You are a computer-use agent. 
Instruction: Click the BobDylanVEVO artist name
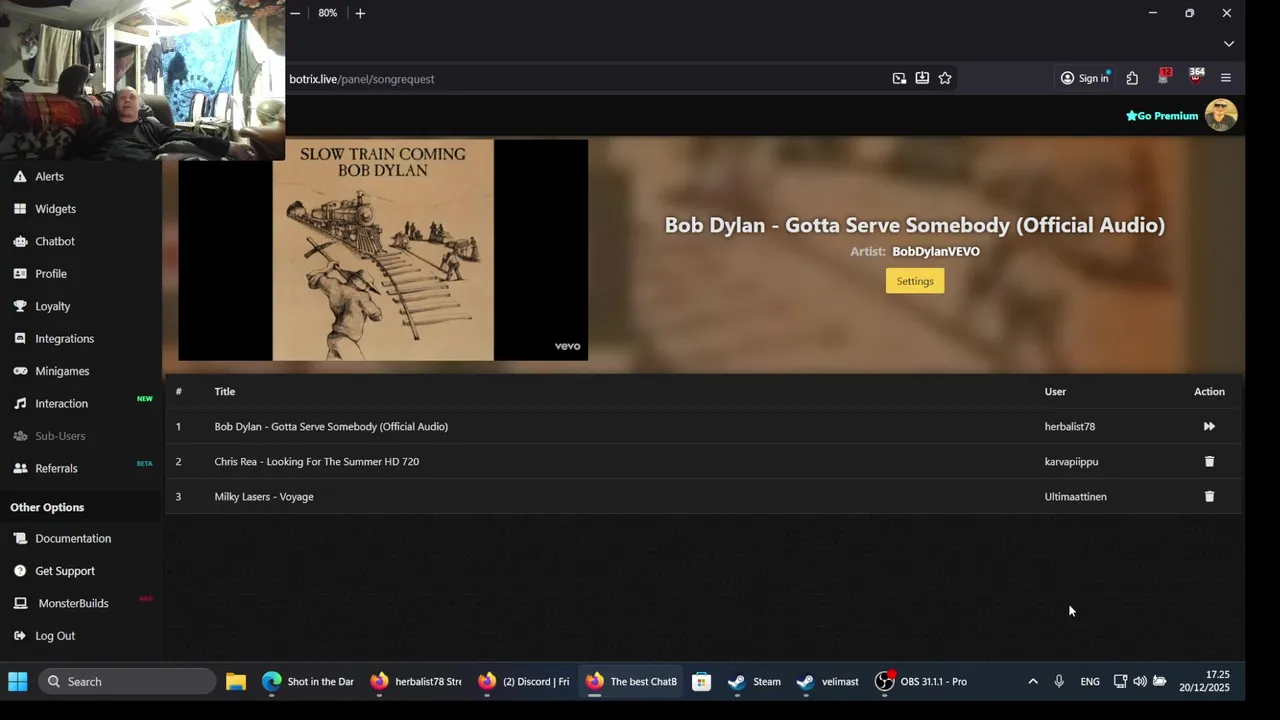point(936,251)
